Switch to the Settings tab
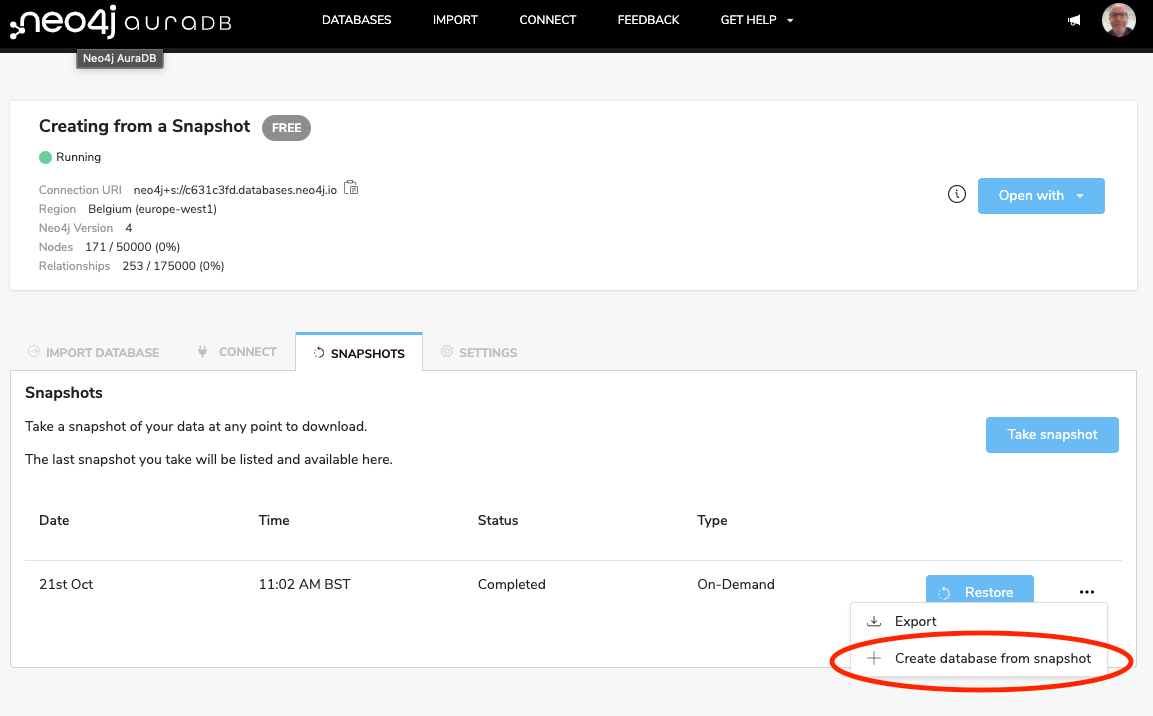Screen dimensions: 1153x716 pyautogui.click(x=479, y=352)
